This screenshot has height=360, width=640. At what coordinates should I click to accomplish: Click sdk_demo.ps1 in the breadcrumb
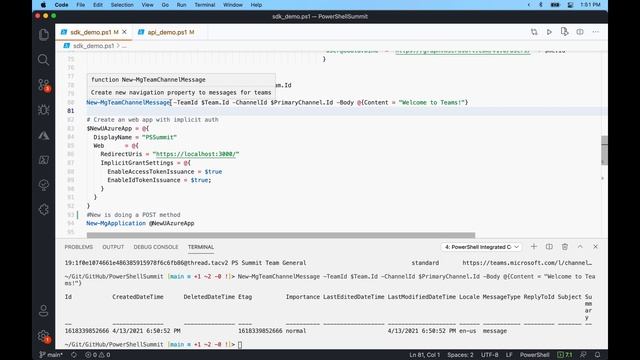(93, 46)
